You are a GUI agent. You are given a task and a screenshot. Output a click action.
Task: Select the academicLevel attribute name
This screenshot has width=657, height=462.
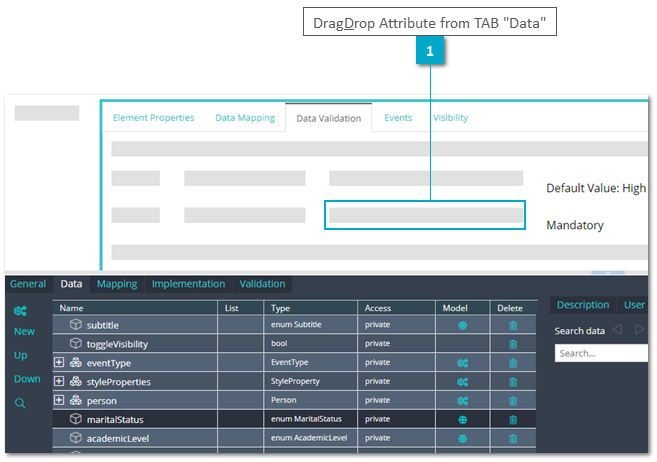click(x=118, y=439)
